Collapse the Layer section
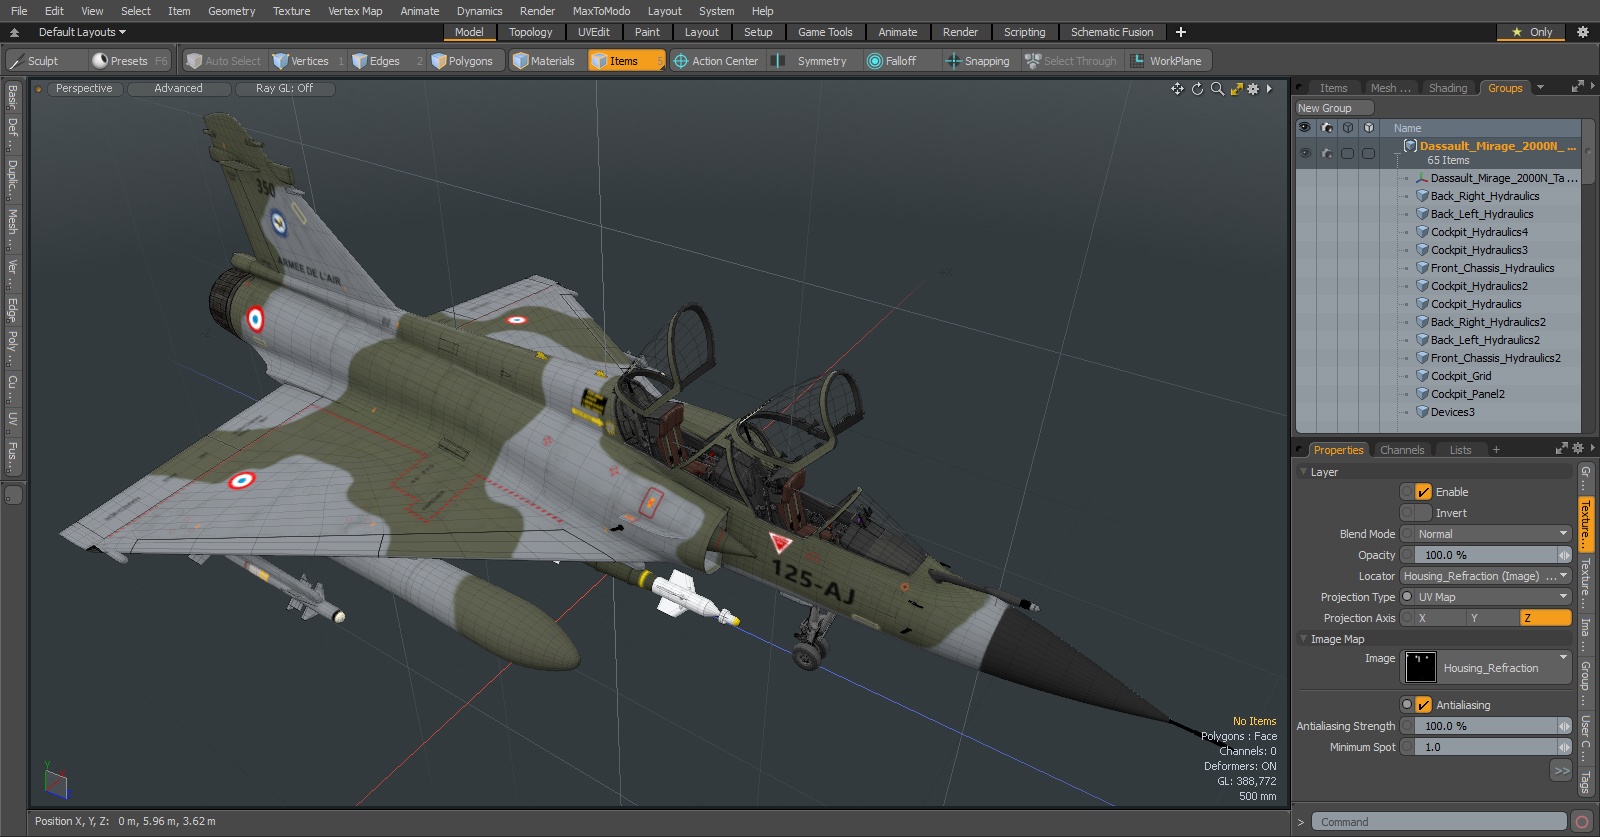 1303,471
